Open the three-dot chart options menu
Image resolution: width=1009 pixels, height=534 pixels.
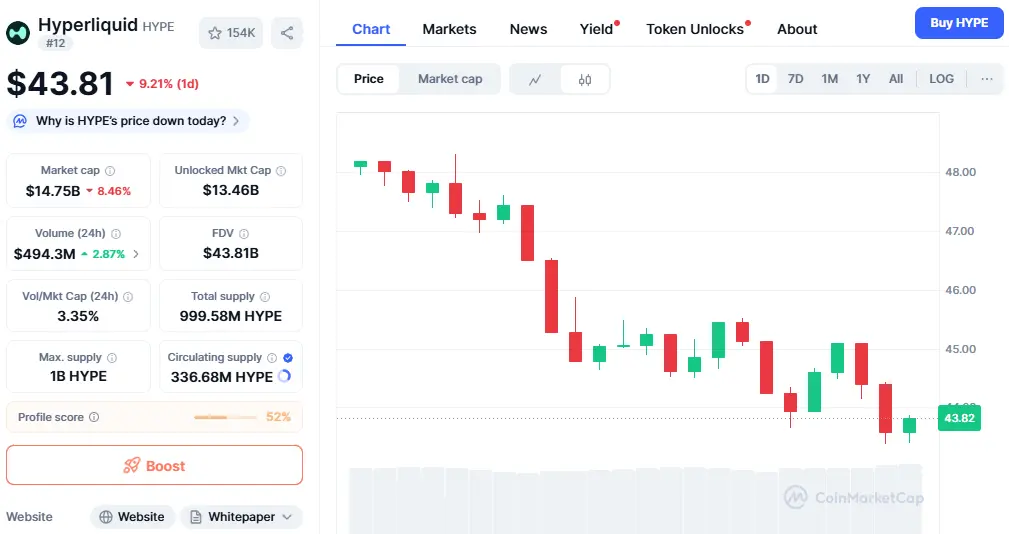[986, 78]
